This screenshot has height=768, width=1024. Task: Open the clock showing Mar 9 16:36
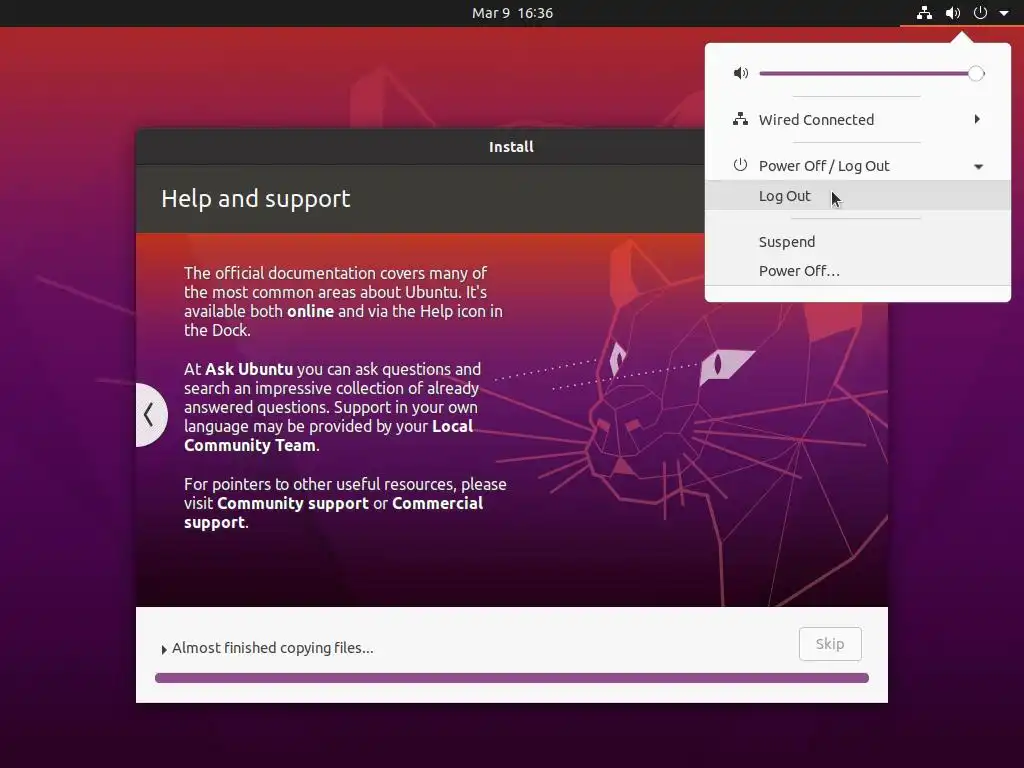coord(512,13)
